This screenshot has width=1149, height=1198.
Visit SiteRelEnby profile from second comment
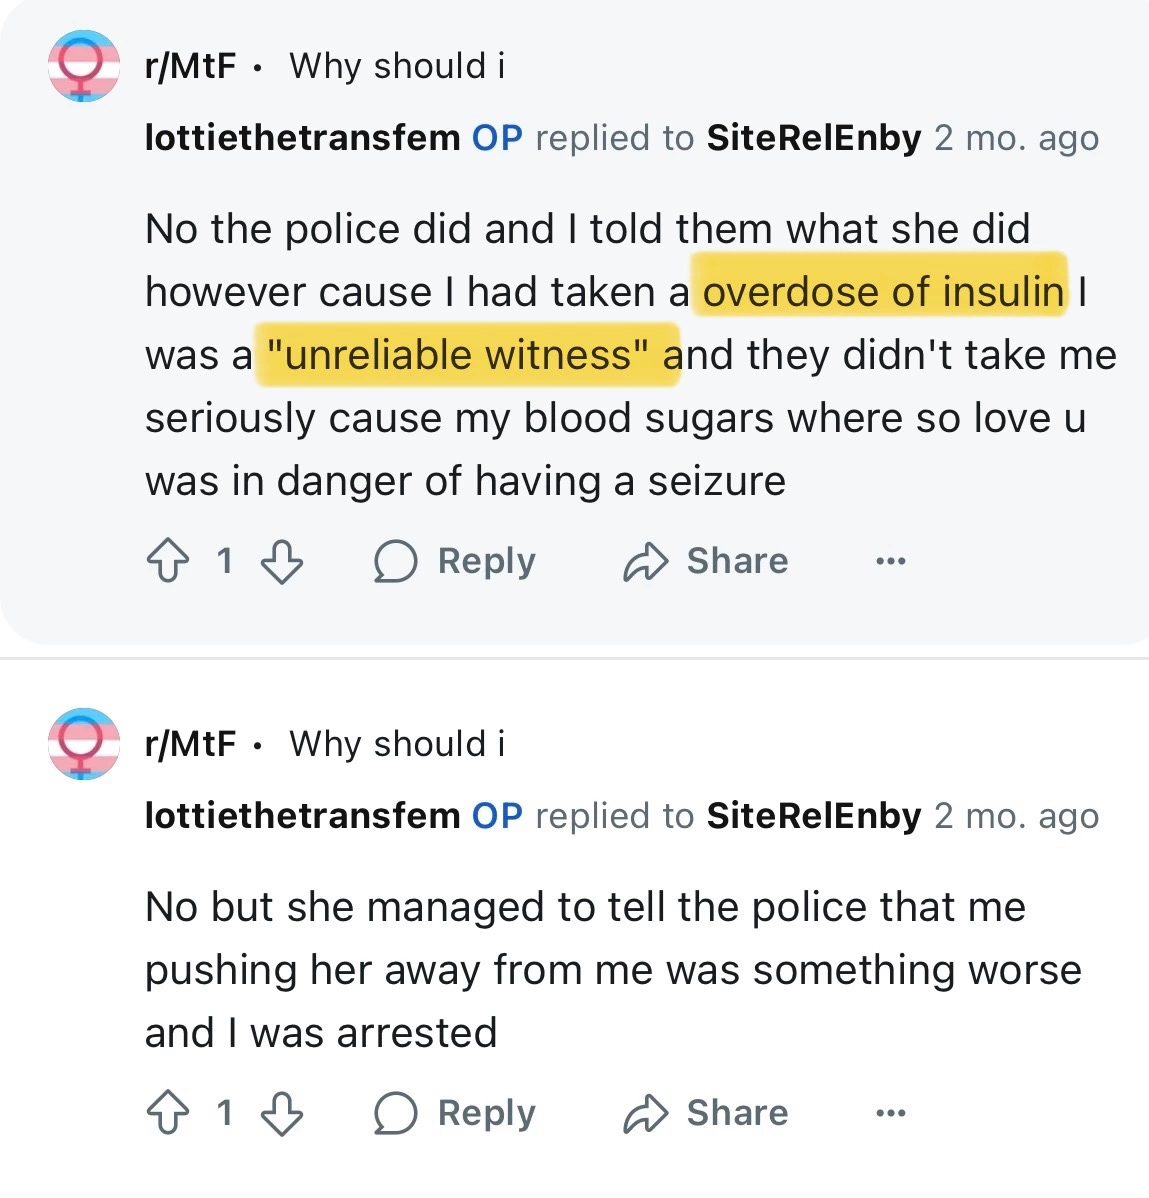point(814,816)
